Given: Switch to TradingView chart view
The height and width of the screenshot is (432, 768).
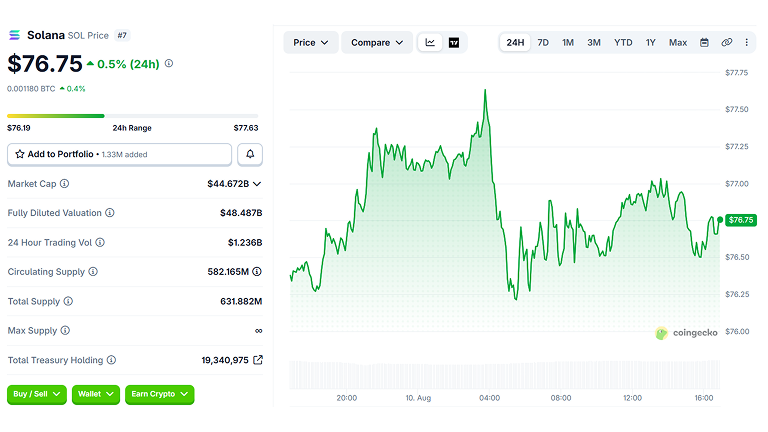Looking at the screenshot, I should point(454,43).
